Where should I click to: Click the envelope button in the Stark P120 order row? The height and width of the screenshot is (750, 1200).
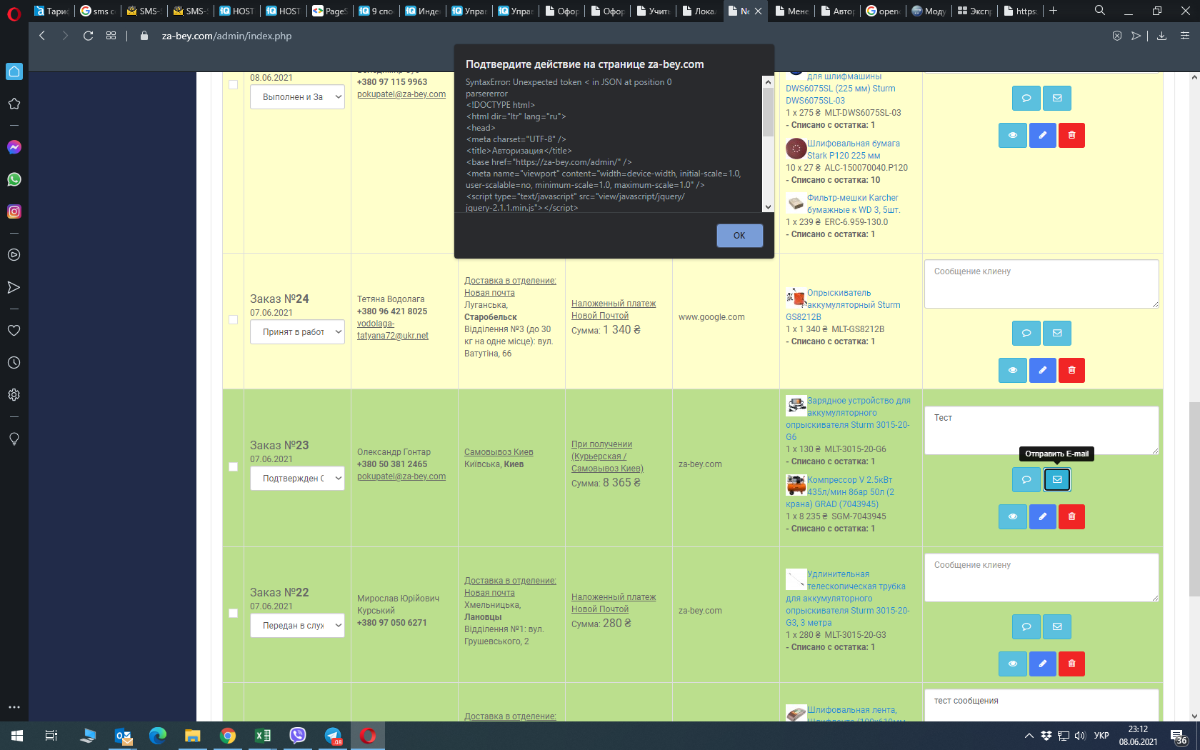[1057, 99]
